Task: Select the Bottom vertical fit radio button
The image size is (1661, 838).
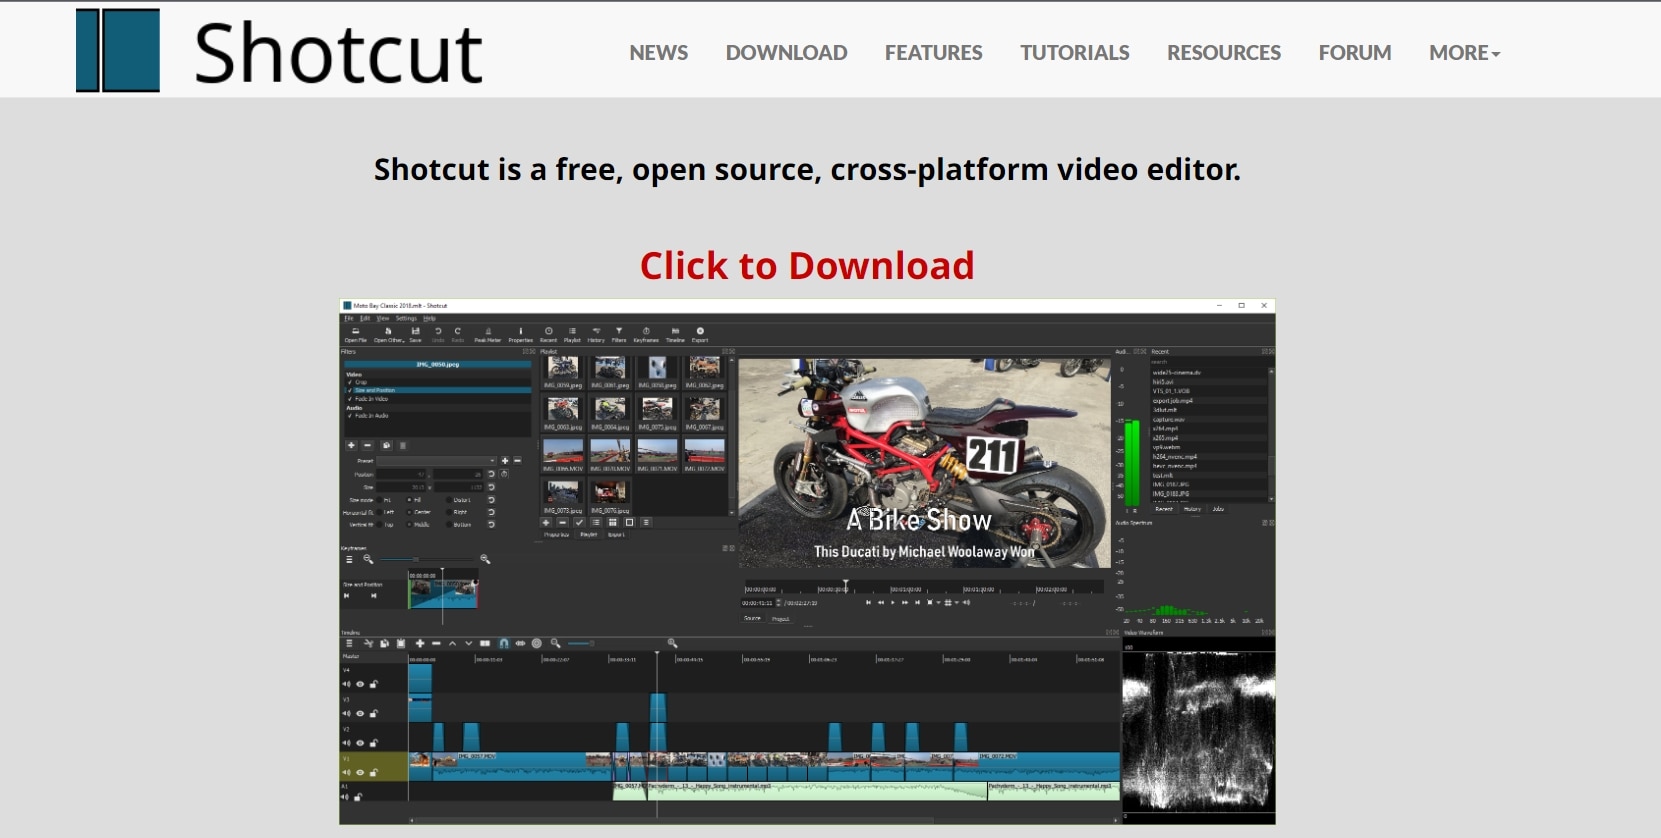Action: tap(449, 524)
